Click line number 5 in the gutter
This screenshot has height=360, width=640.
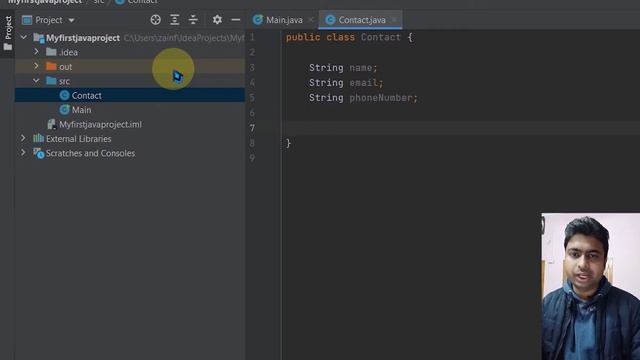[252, 98]
